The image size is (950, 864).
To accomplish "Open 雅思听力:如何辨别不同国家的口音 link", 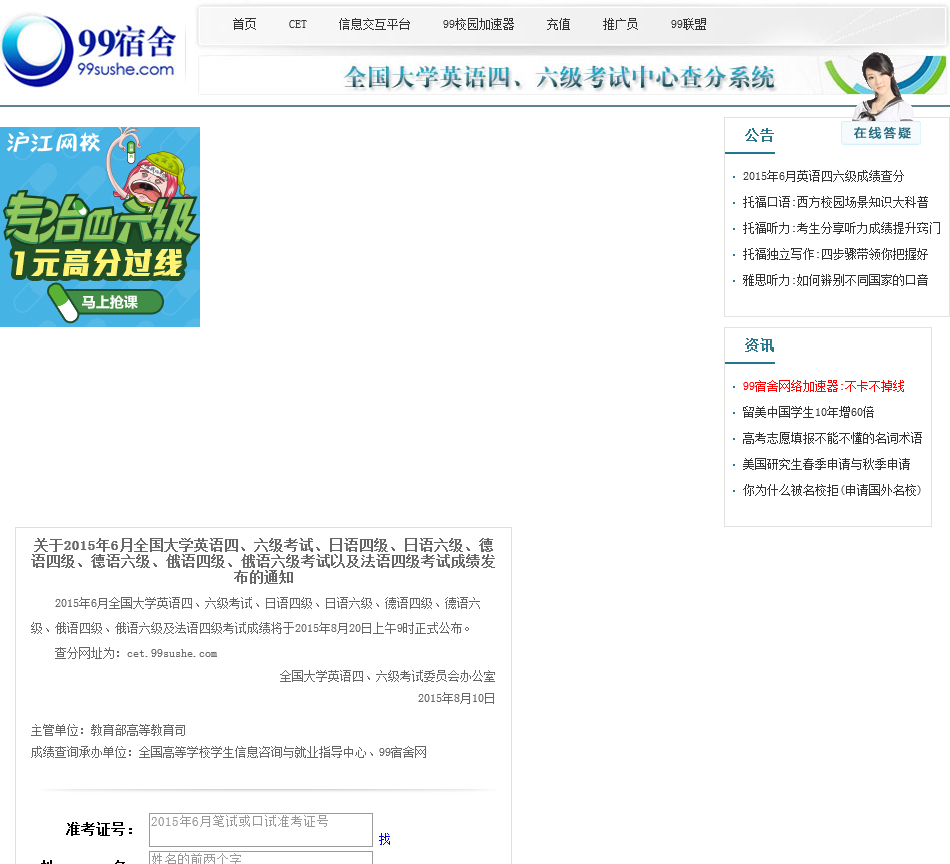I will point(835,281).
